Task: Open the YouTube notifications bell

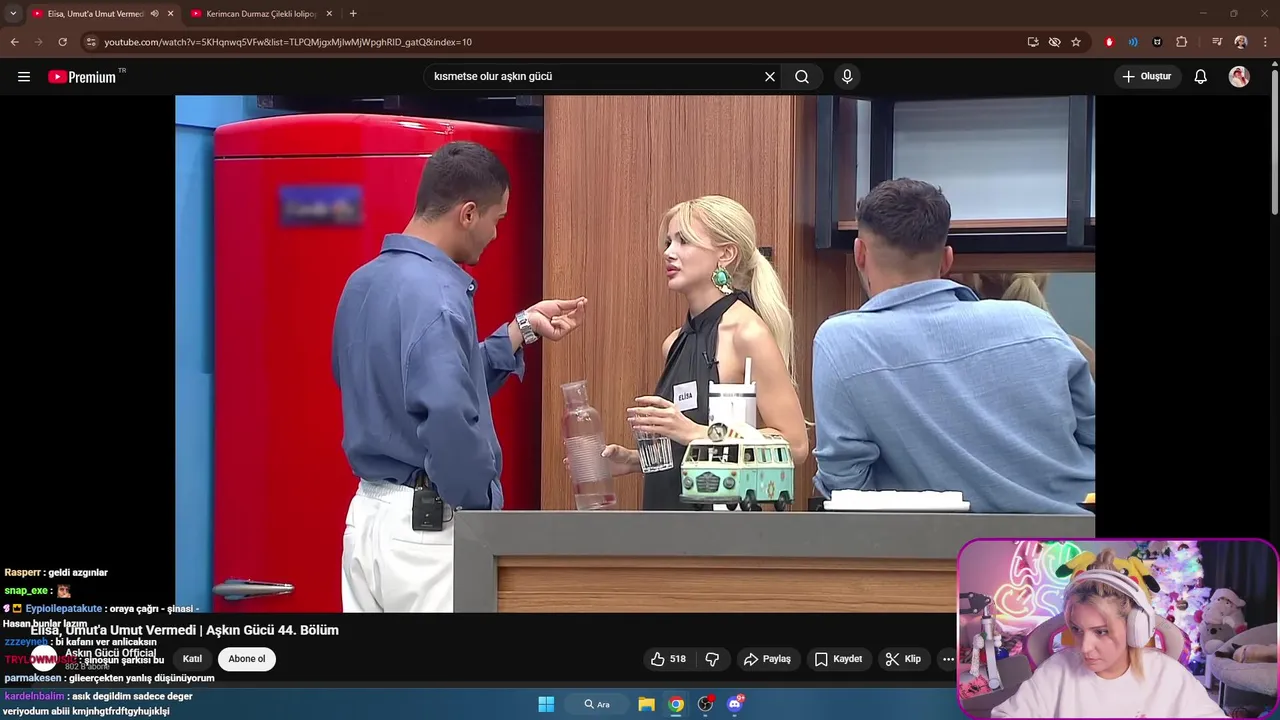Action: point(1201,77)
